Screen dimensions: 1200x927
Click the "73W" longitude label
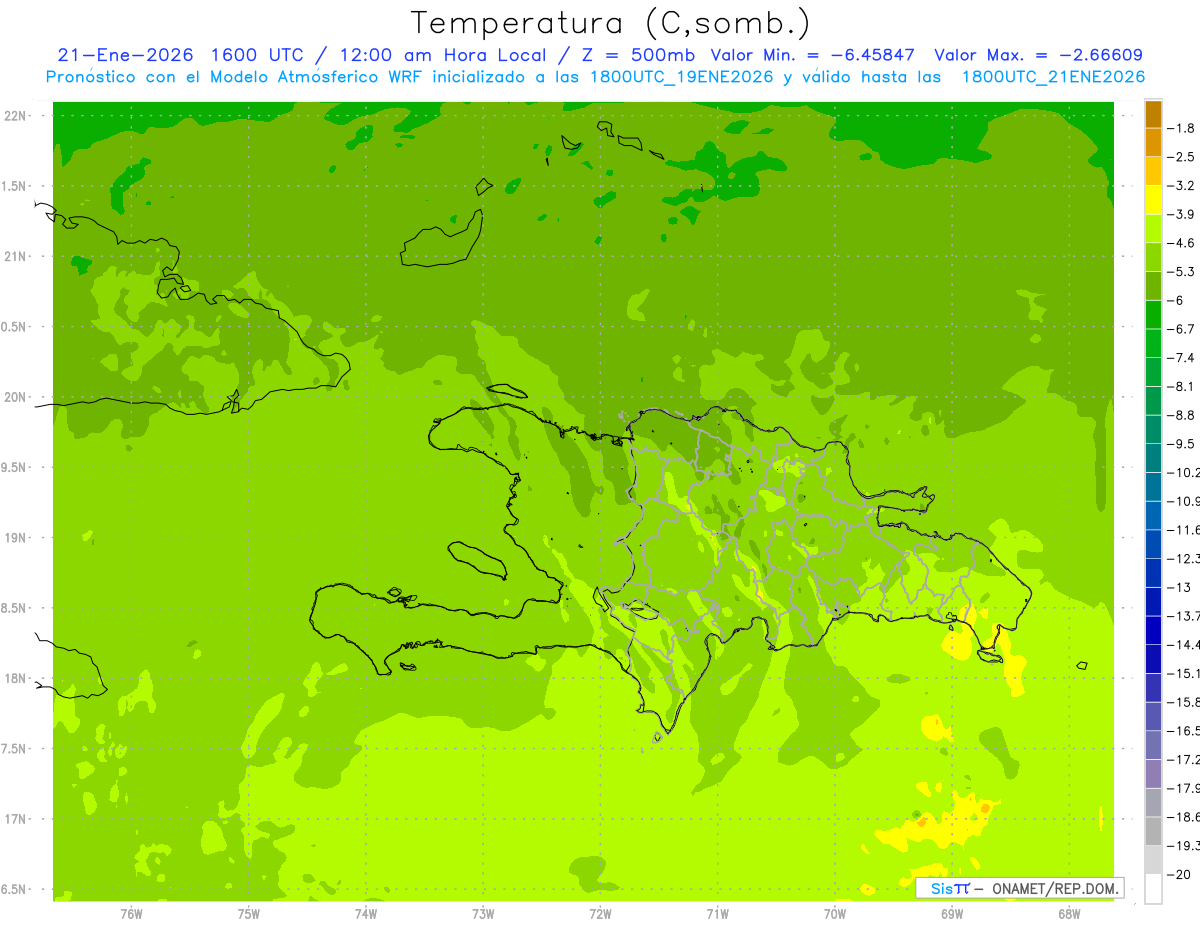point(483,914)
